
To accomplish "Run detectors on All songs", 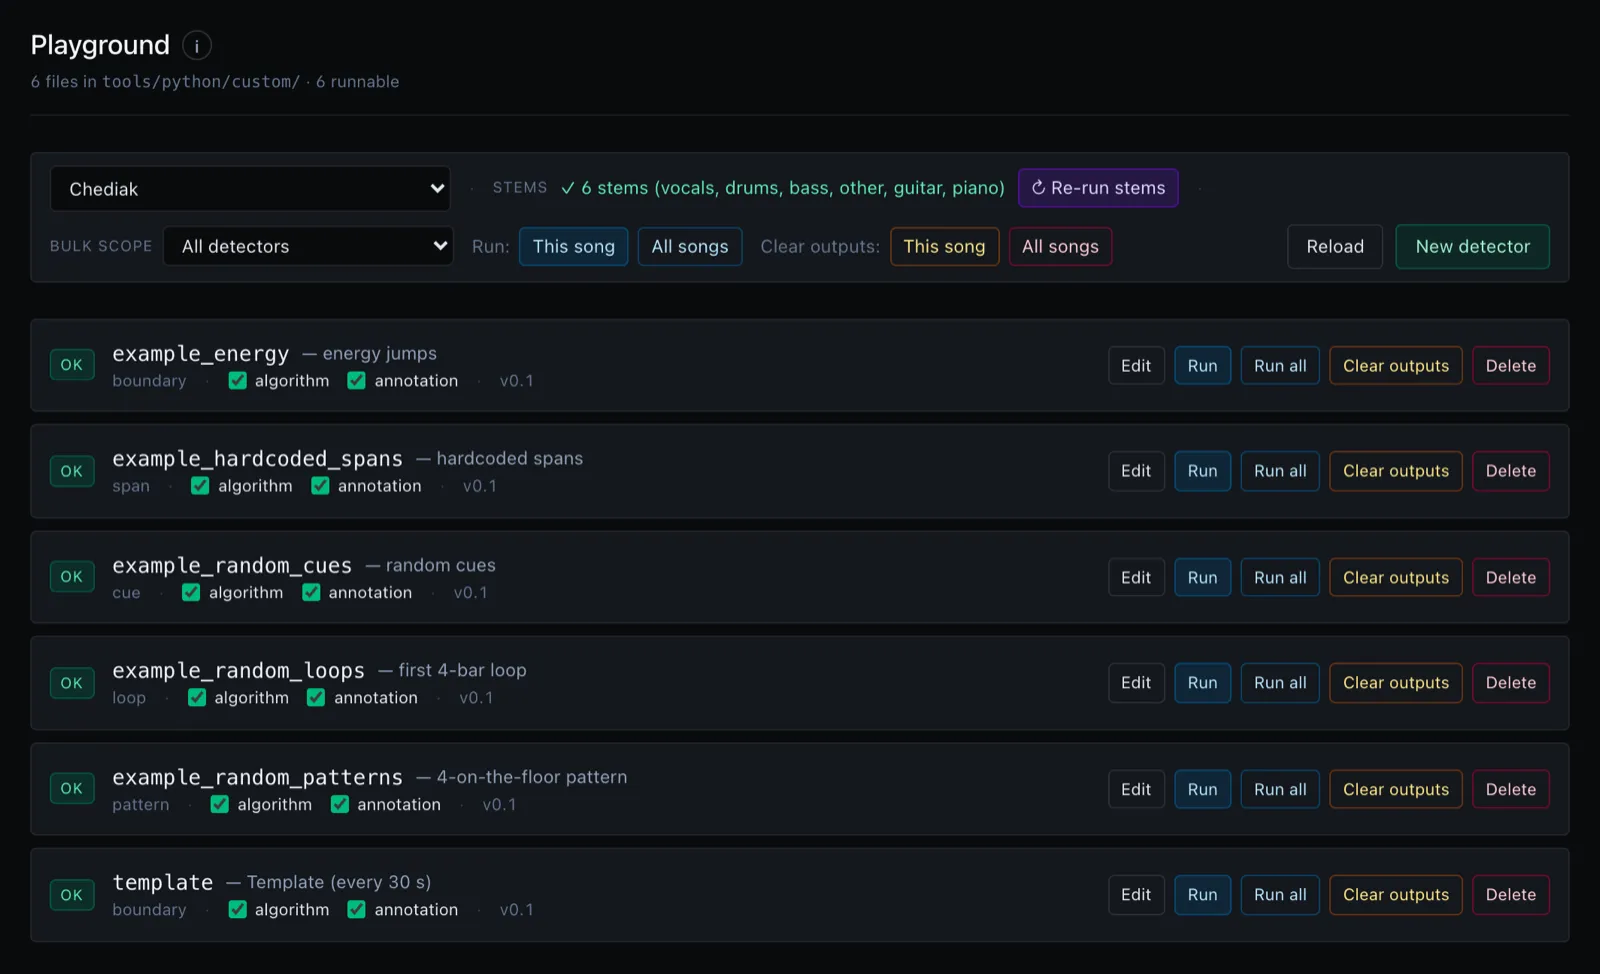I will tap(690, 247).
